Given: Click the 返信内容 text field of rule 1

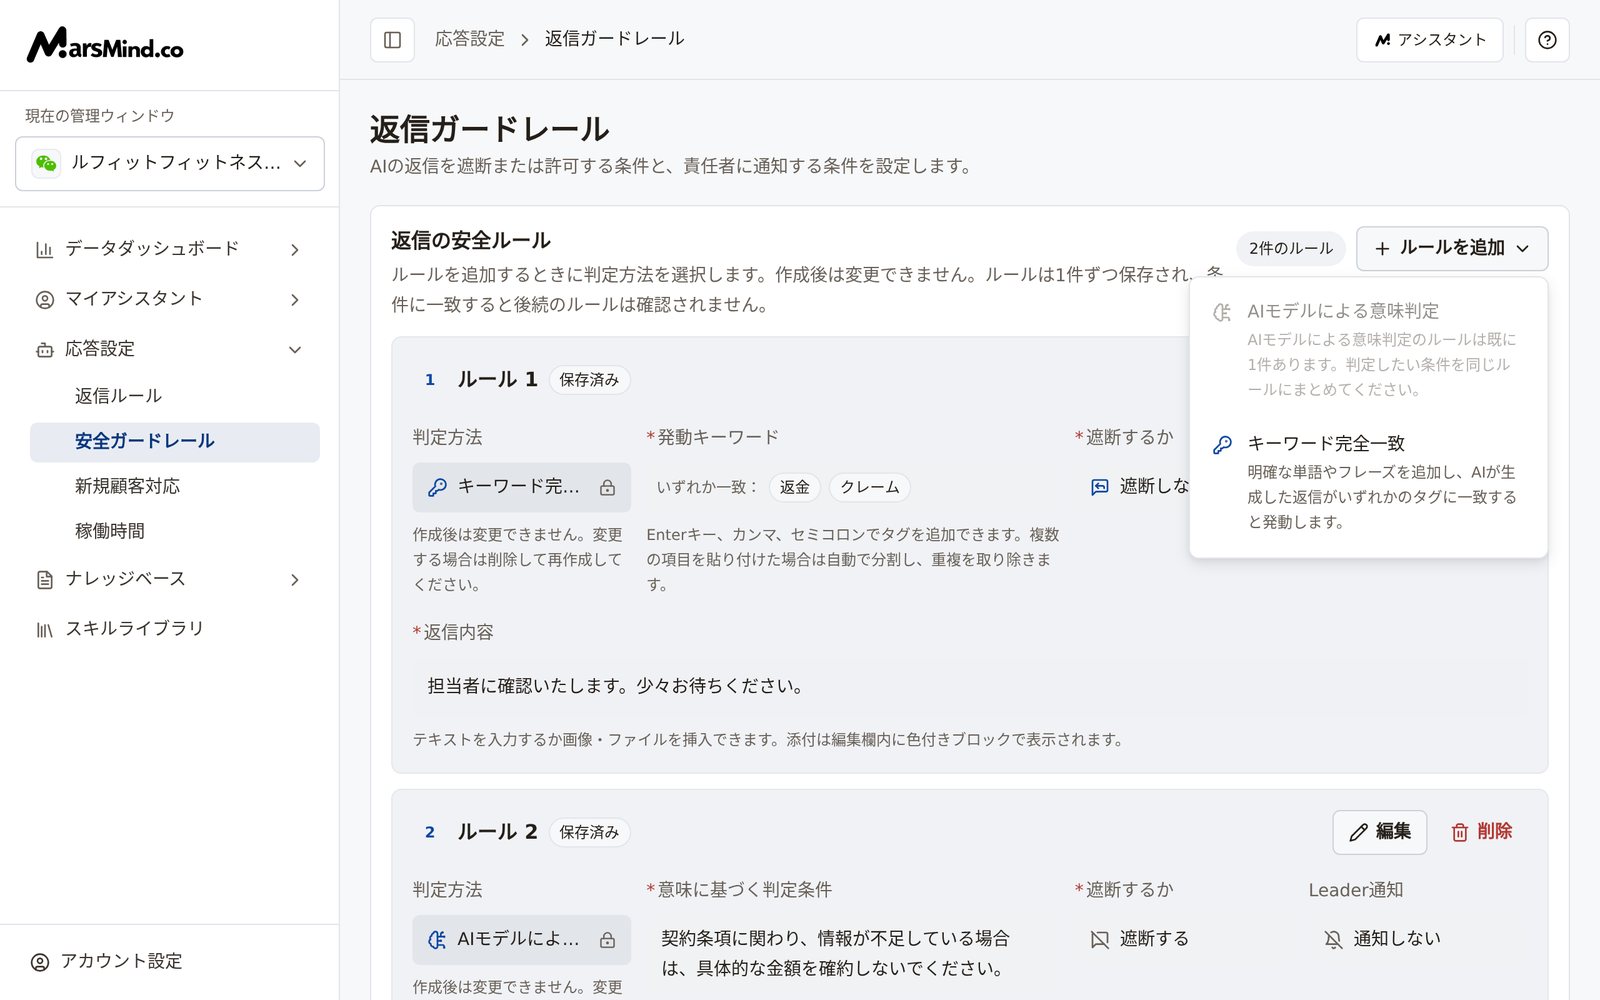Looking at the screenshot, I should click(969, 686).
